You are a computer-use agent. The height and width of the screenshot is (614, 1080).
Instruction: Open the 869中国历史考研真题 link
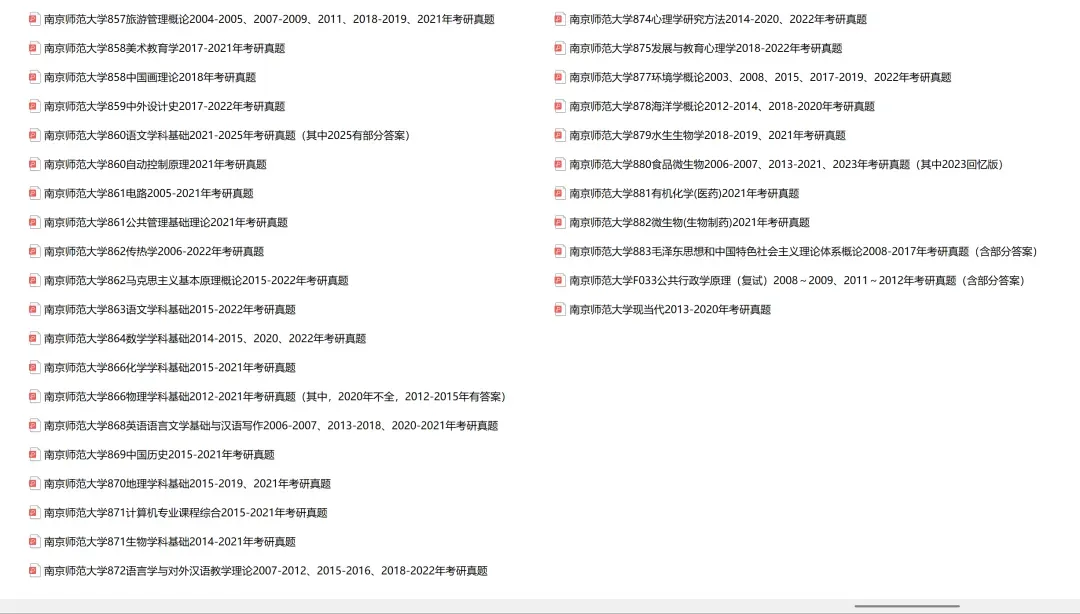tap(160, 454)
